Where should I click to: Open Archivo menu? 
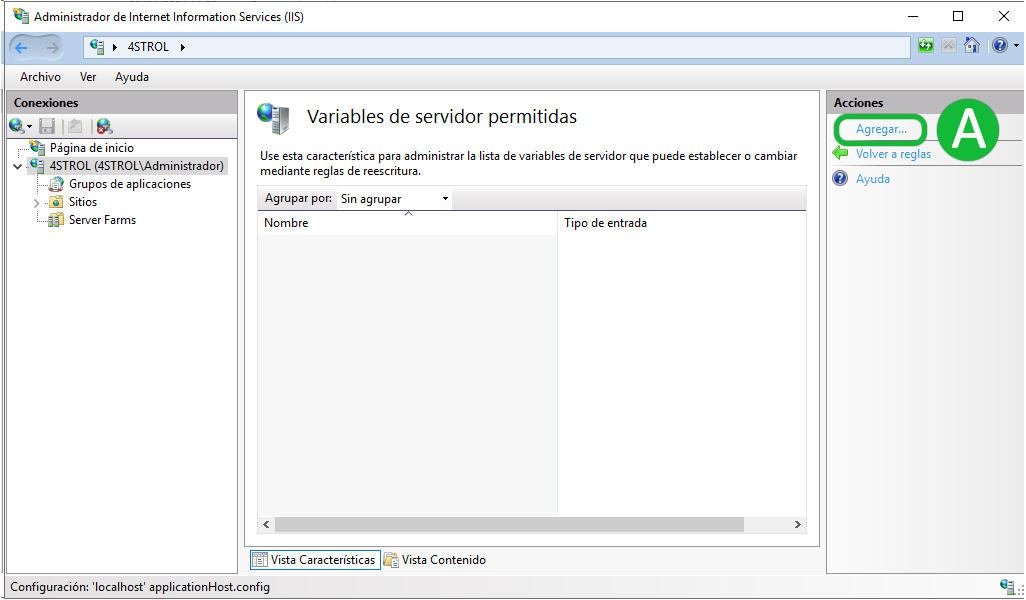[x=41, y=77]
